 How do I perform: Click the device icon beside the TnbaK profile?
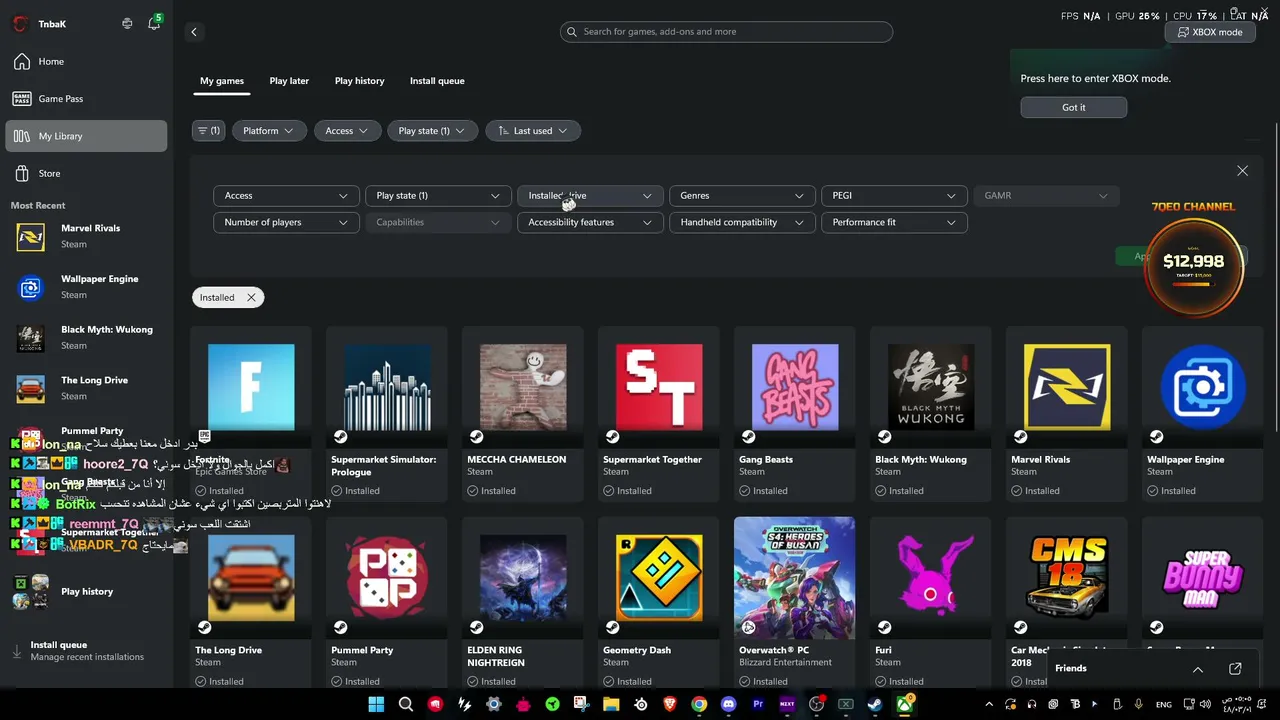point(127,23)
